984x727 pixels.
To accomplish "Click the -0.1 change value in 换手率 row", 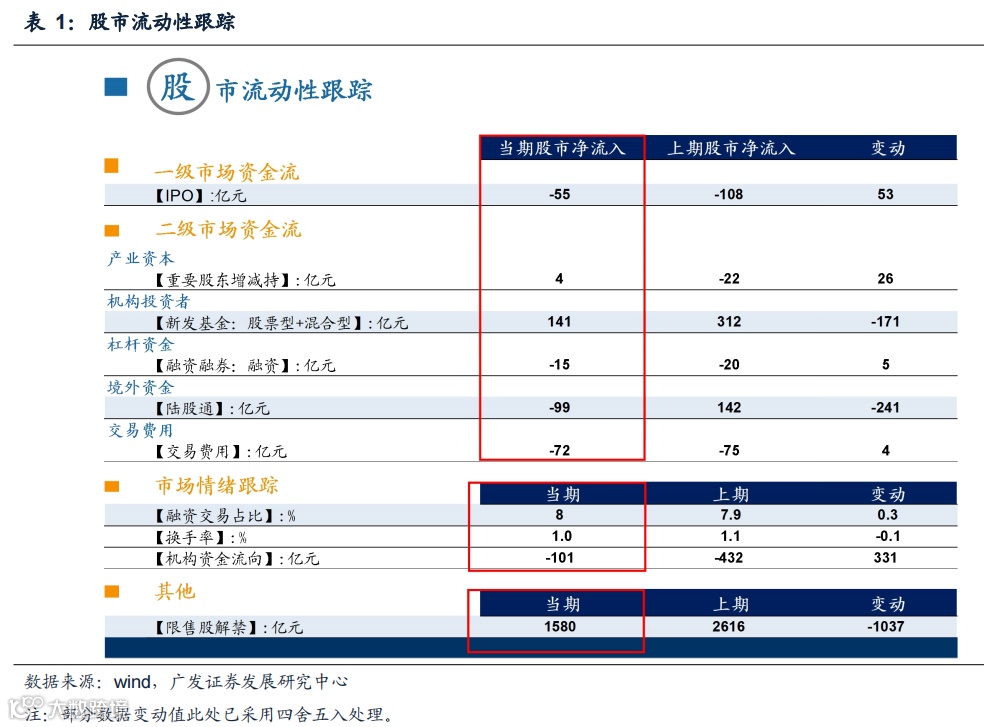I will pos(888,536).
